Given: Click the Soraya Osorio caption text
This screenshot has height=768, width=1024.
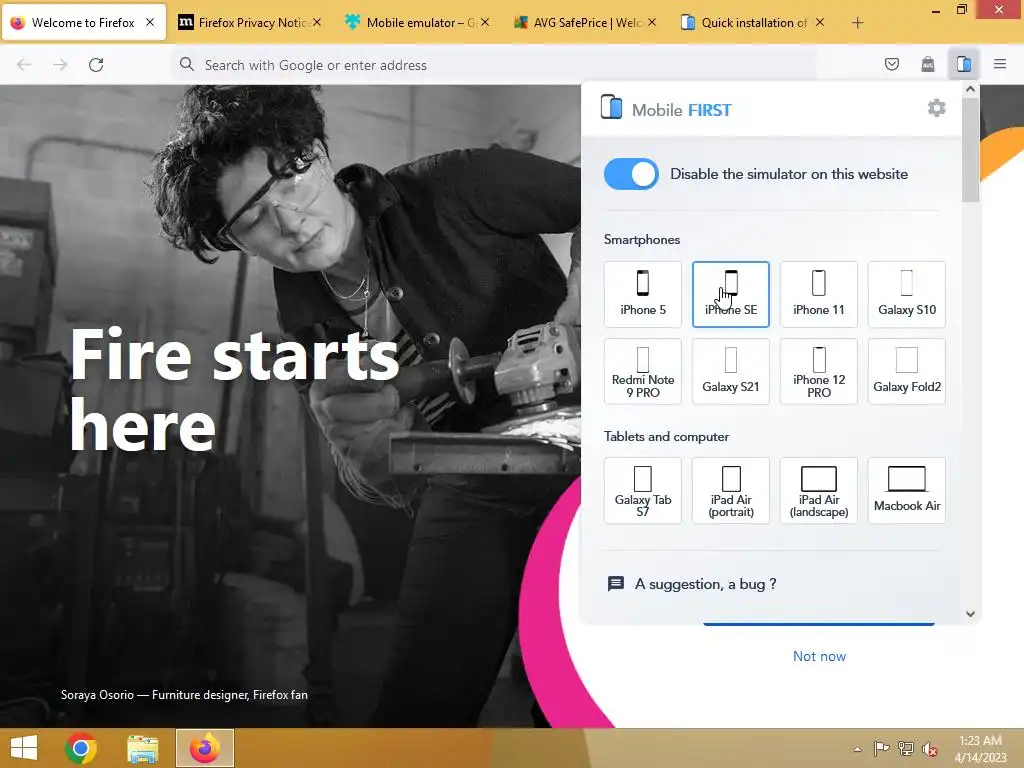Looking at the screenshot, I should click(x=184, y=695).
